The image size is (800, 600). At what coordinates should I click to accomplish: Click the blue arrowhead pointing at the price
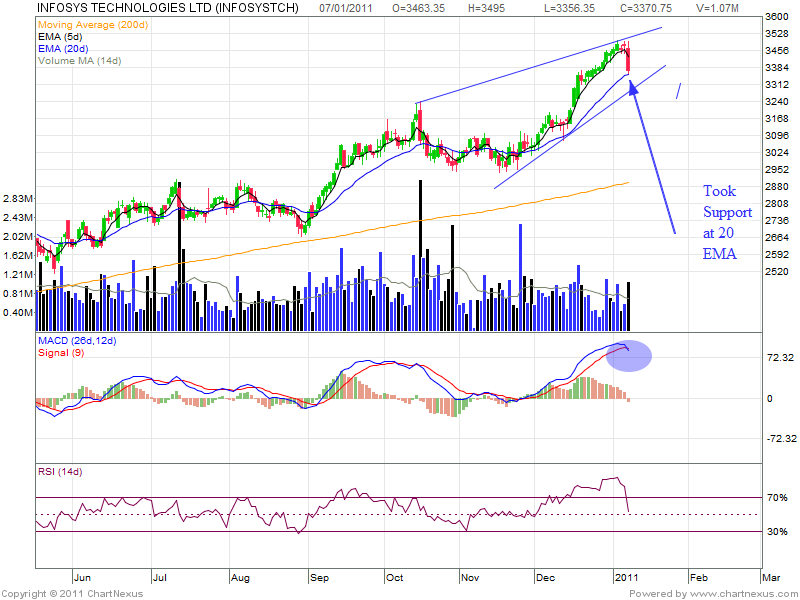633,88
